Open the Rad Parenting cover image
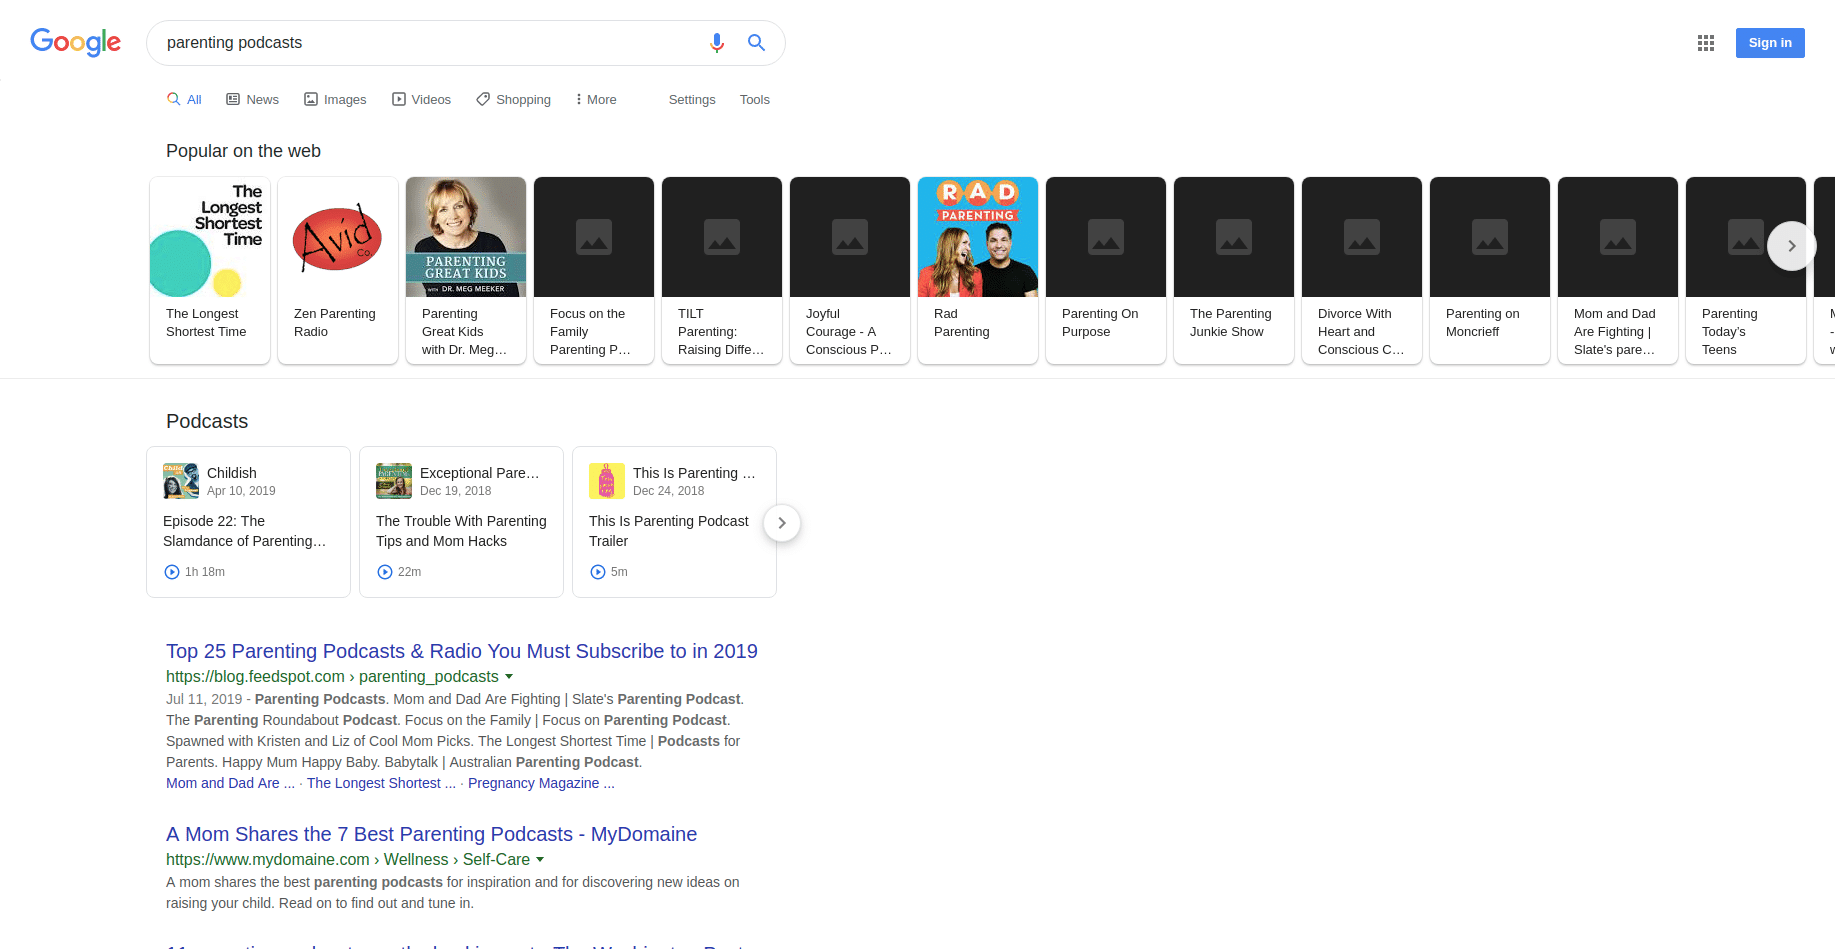Image resolution: width=1835 pixels, height=949 pixels. pos(978,237)
